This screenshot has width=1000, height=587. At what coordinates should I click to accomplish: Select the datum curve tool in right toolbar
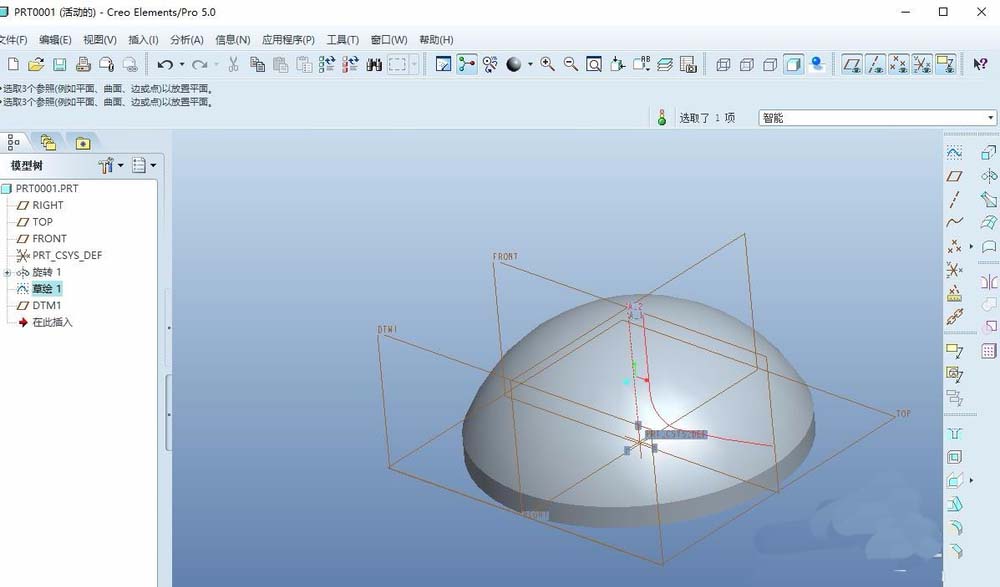coord(954,222)
